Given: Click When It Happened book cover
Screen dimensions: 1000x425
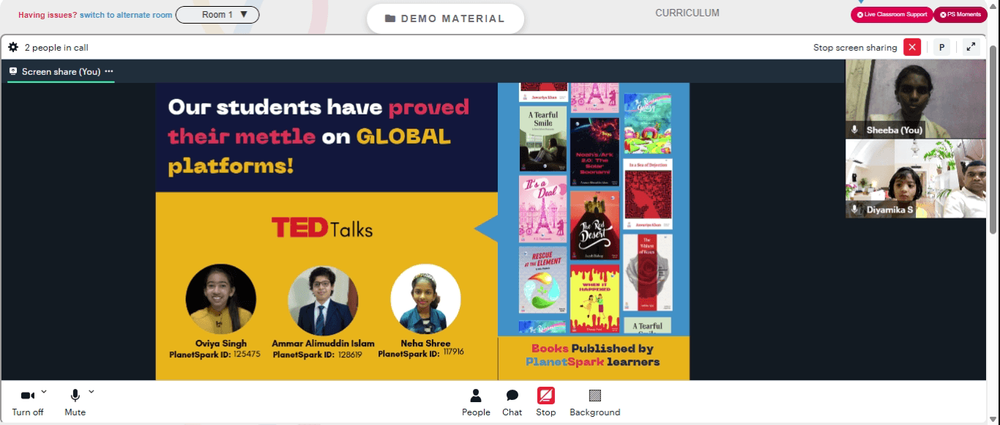Looking at the screenshot, I should coord(594,299).
